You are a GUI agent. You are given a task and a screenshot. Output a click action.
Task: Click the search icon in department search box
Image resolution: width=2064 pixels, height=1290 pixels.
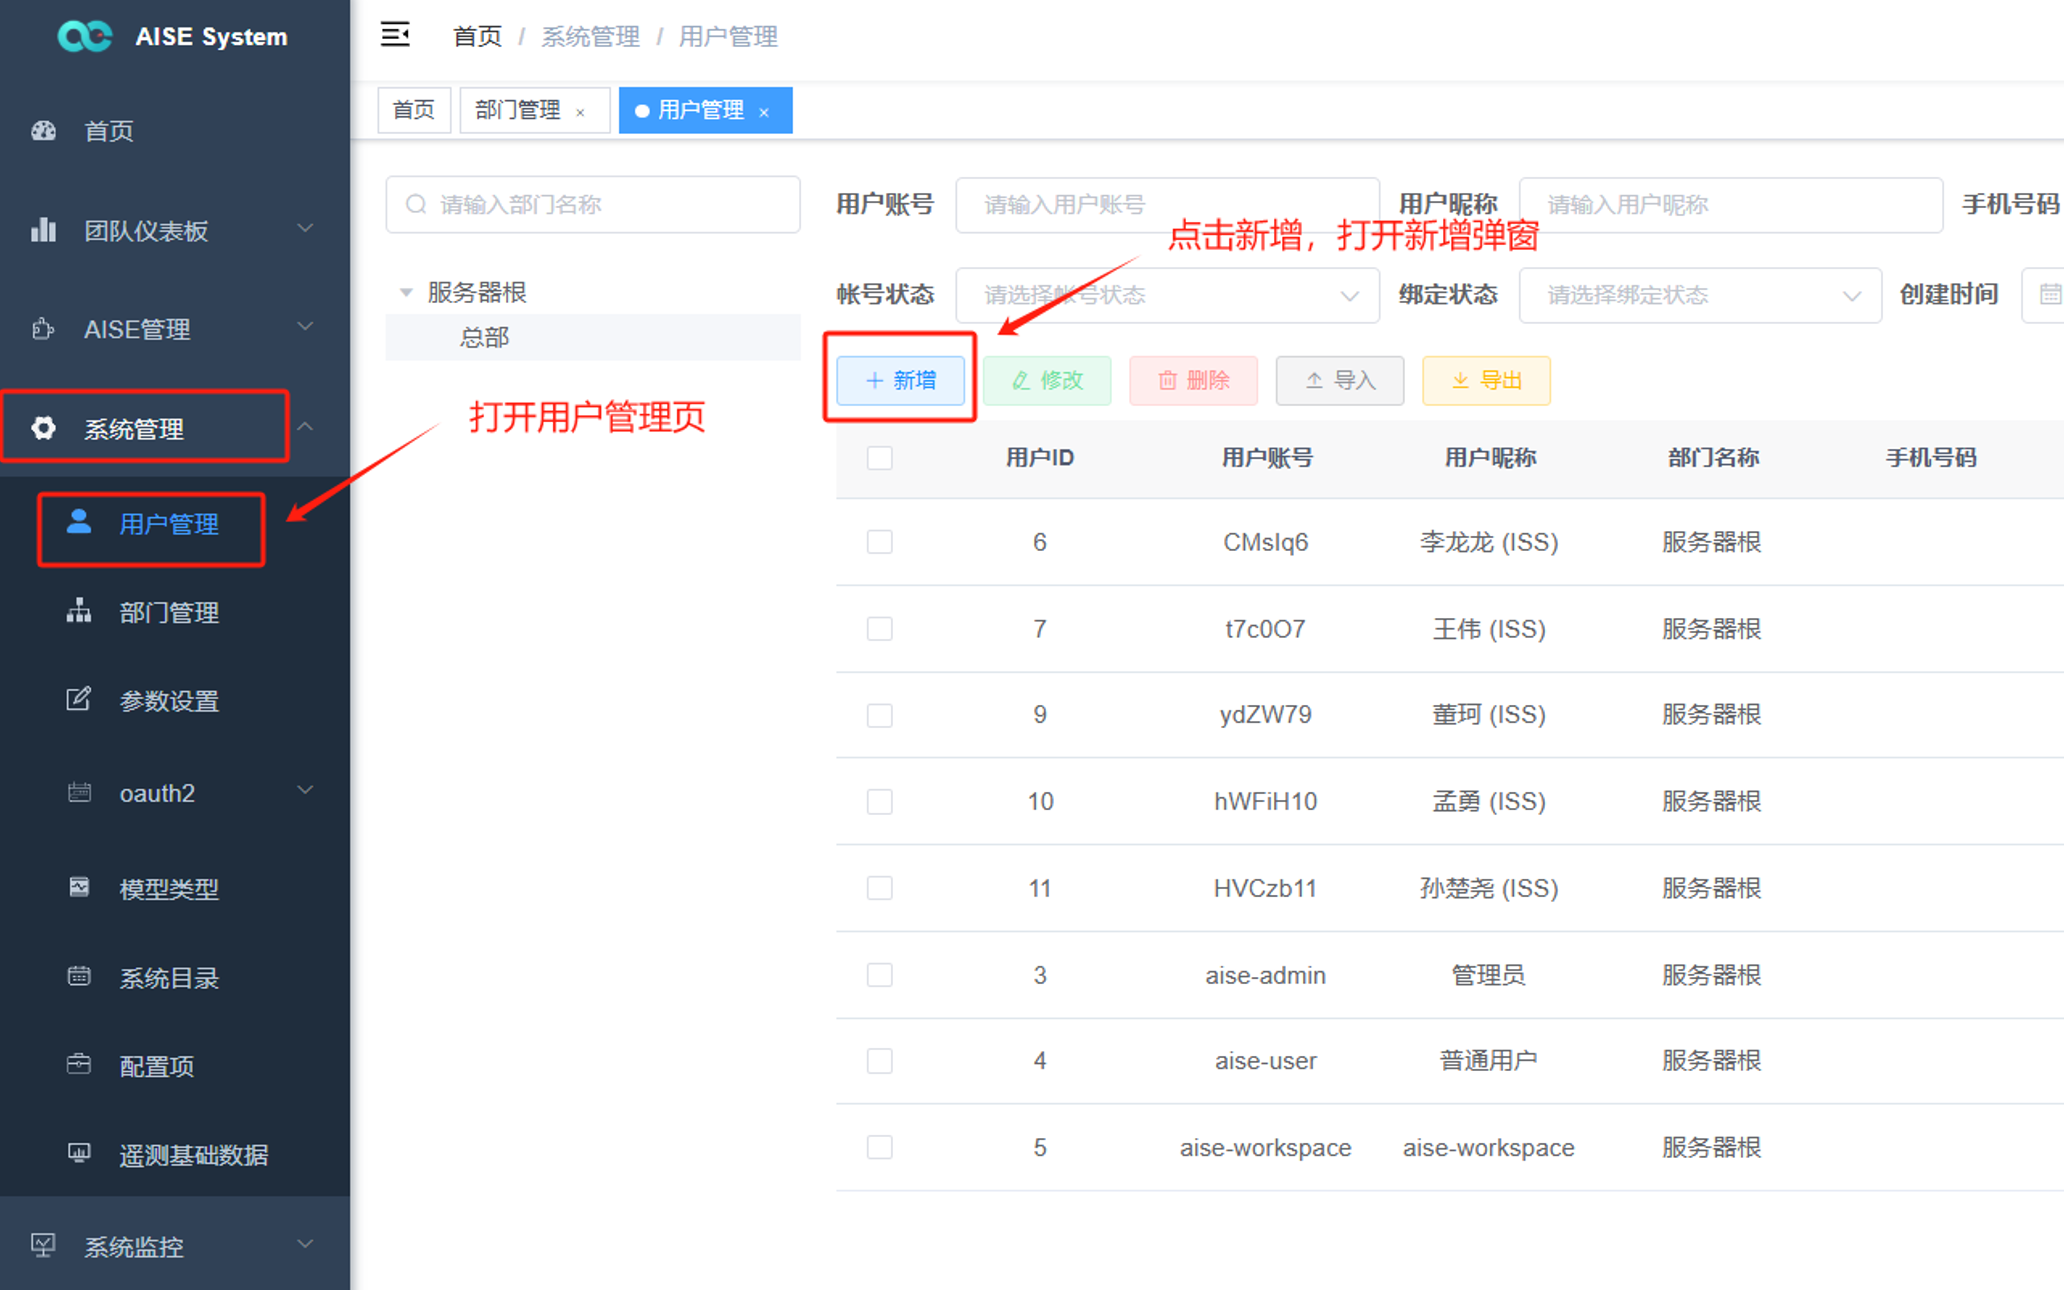click(416, 205)
